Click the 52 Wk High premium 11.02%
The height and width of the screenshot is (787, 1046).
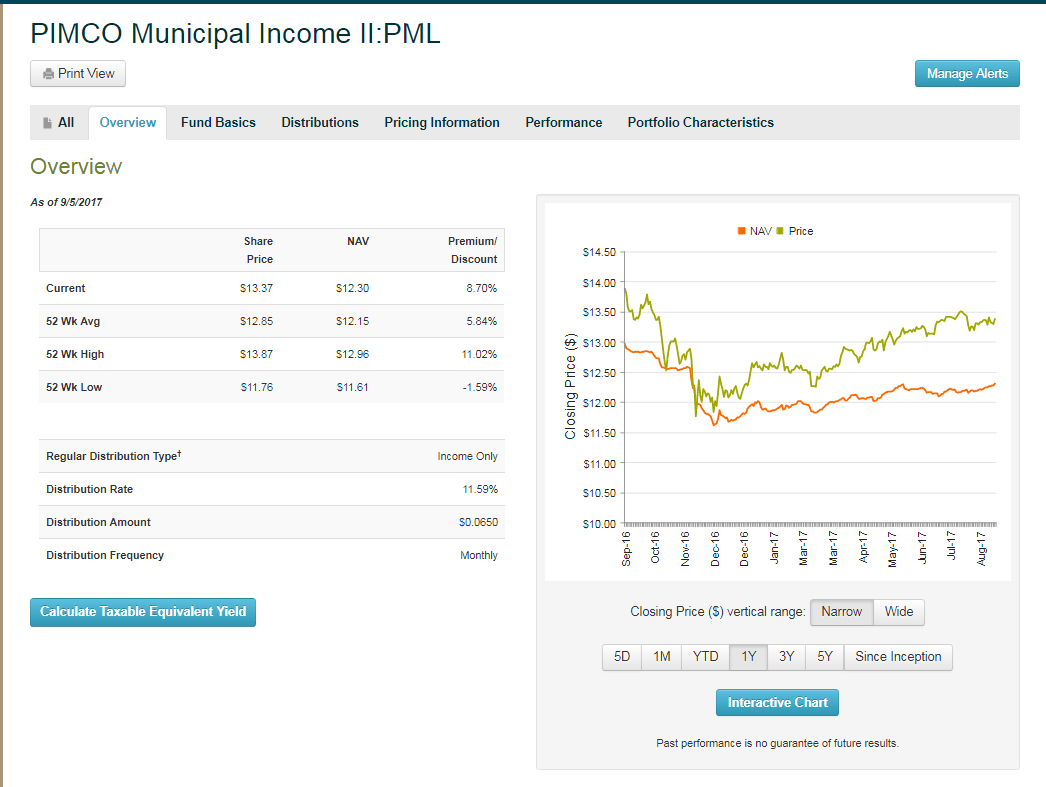(x=479, y=354)
